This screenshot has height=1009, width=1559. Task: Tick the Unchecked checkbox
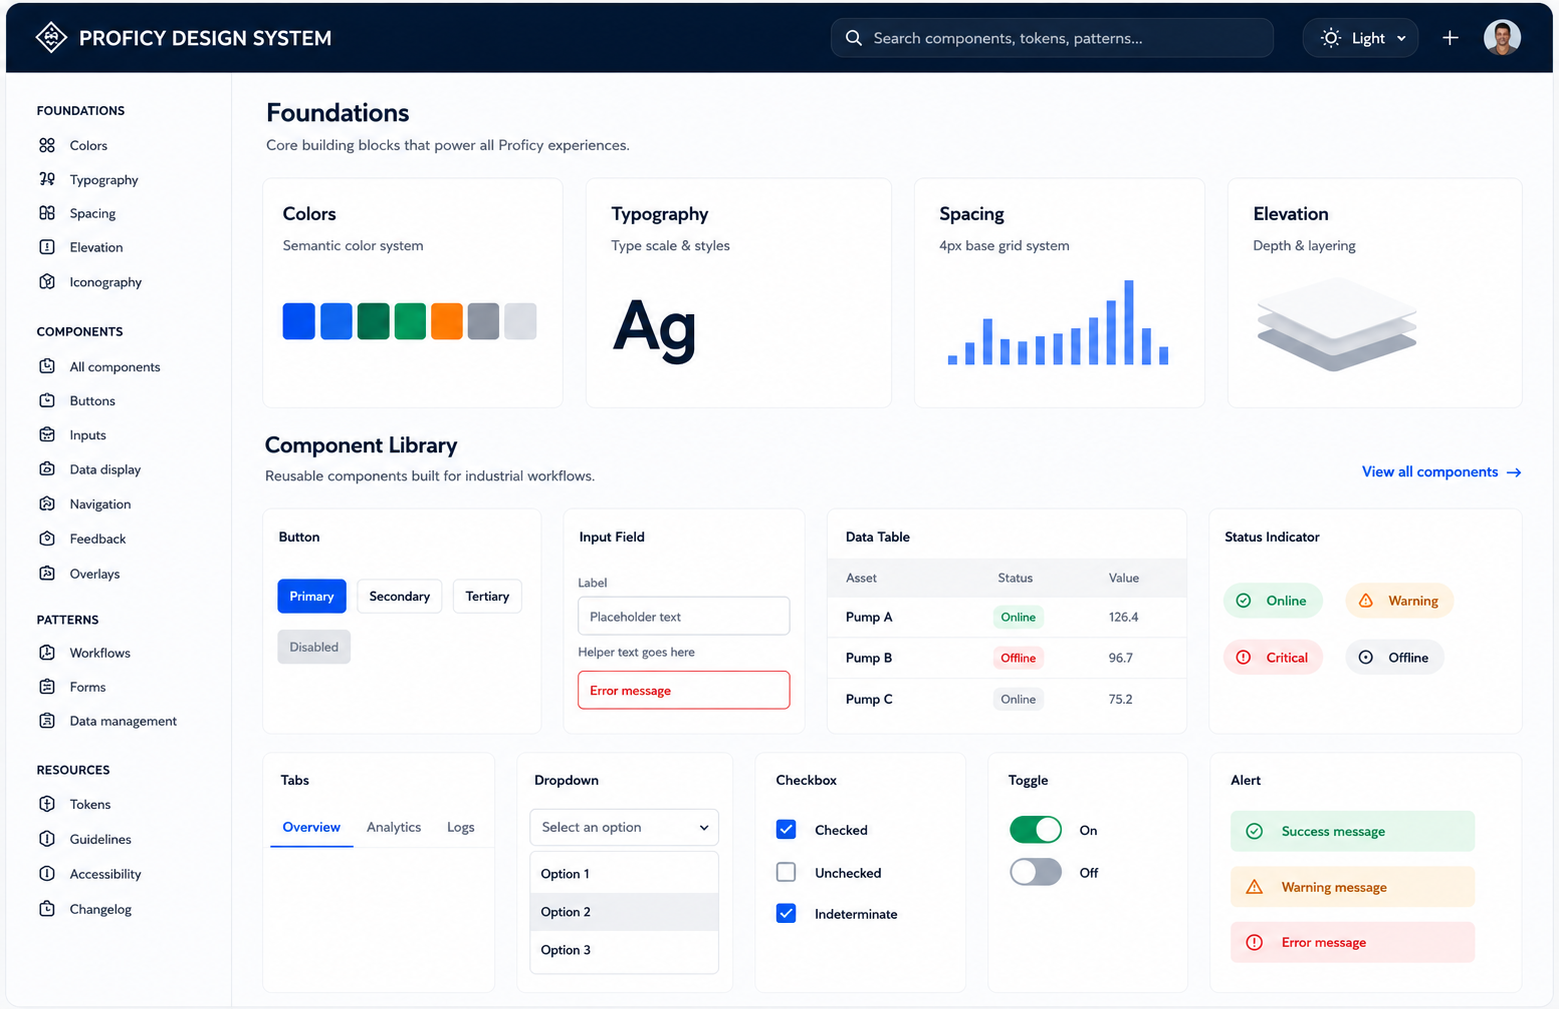pyautogui.click(x=786, y=872)
